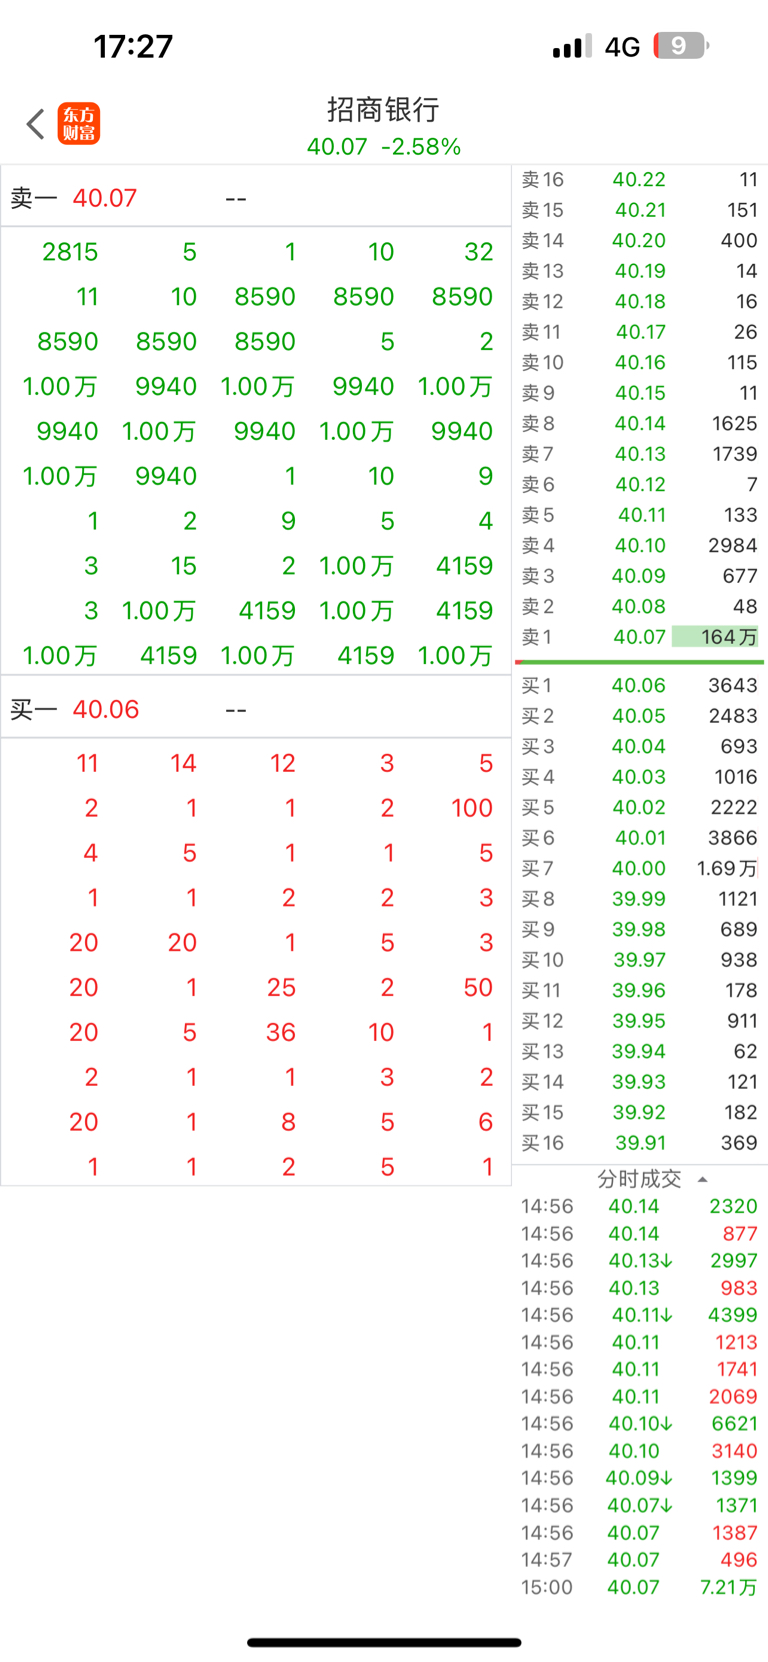Collapse the 分时成交 triangle arrow
The width and height of the screenshot is (768, 1662).
pos(702,1180)
